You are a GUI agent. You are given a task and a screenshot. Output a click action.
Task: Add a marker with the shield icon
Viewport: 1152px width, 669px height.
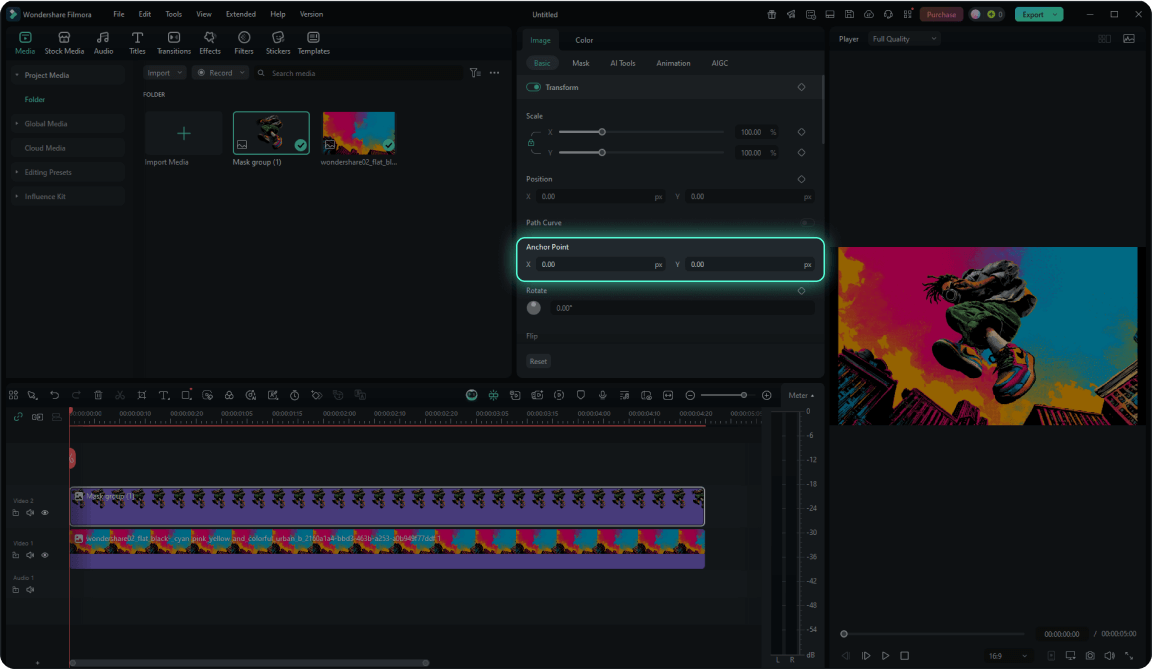[580, 395]
